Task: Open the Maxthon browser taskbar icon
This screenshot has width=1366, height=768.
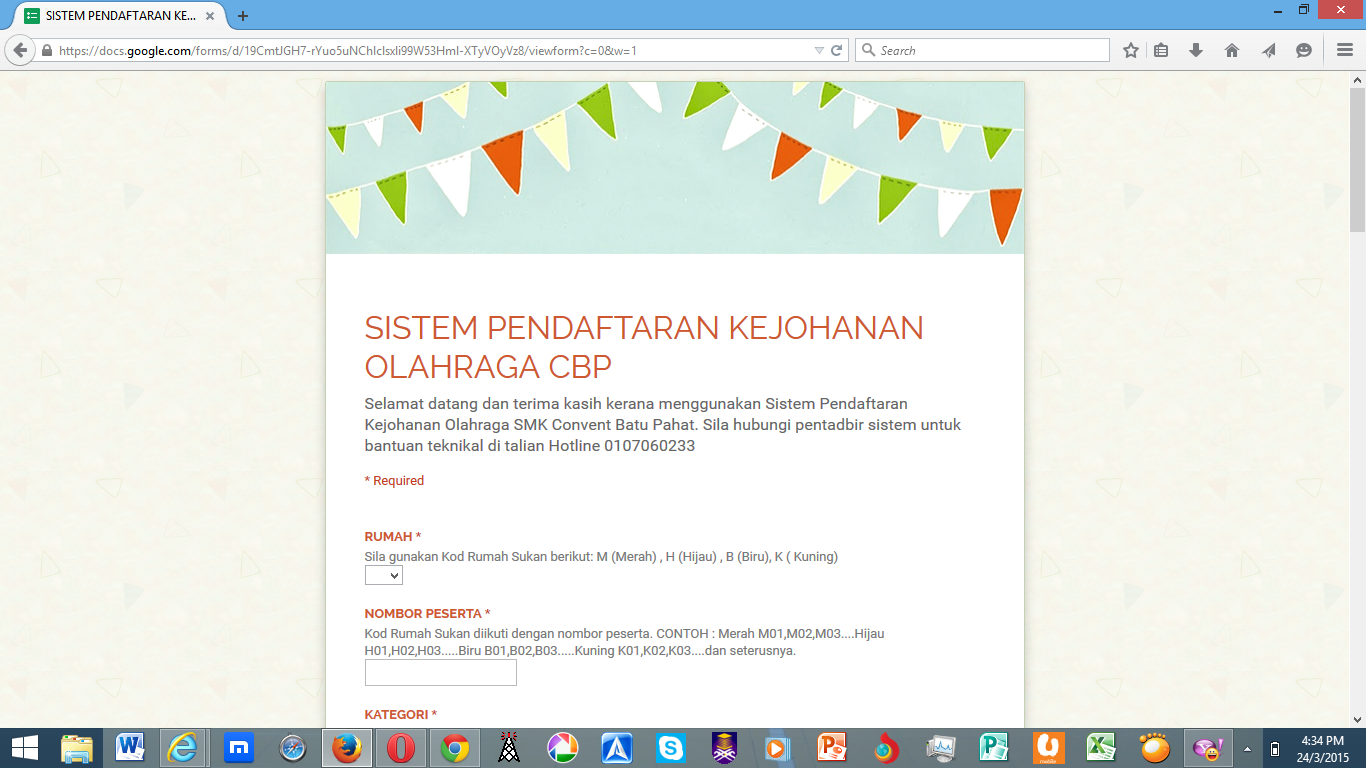Action: 238,748
